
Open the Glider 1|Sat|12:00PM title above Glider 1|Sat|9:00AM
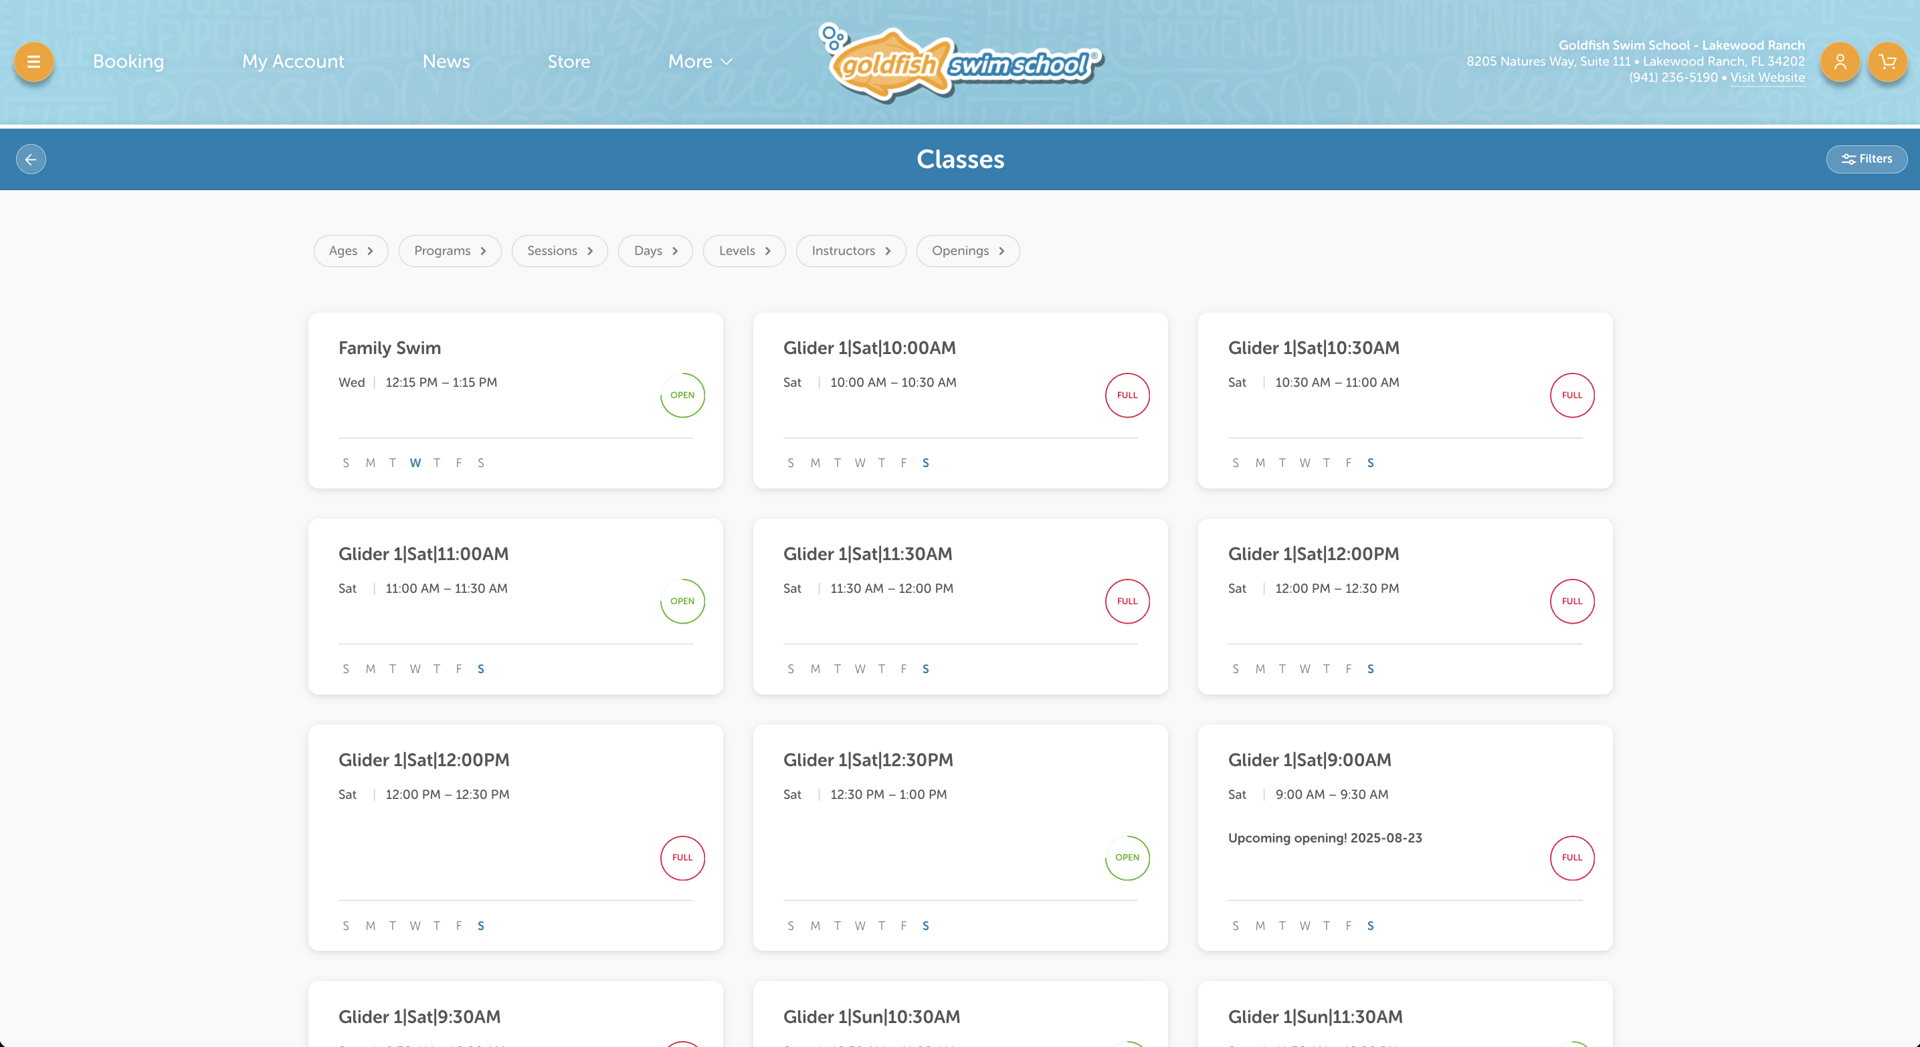(x=1314, y=554)
